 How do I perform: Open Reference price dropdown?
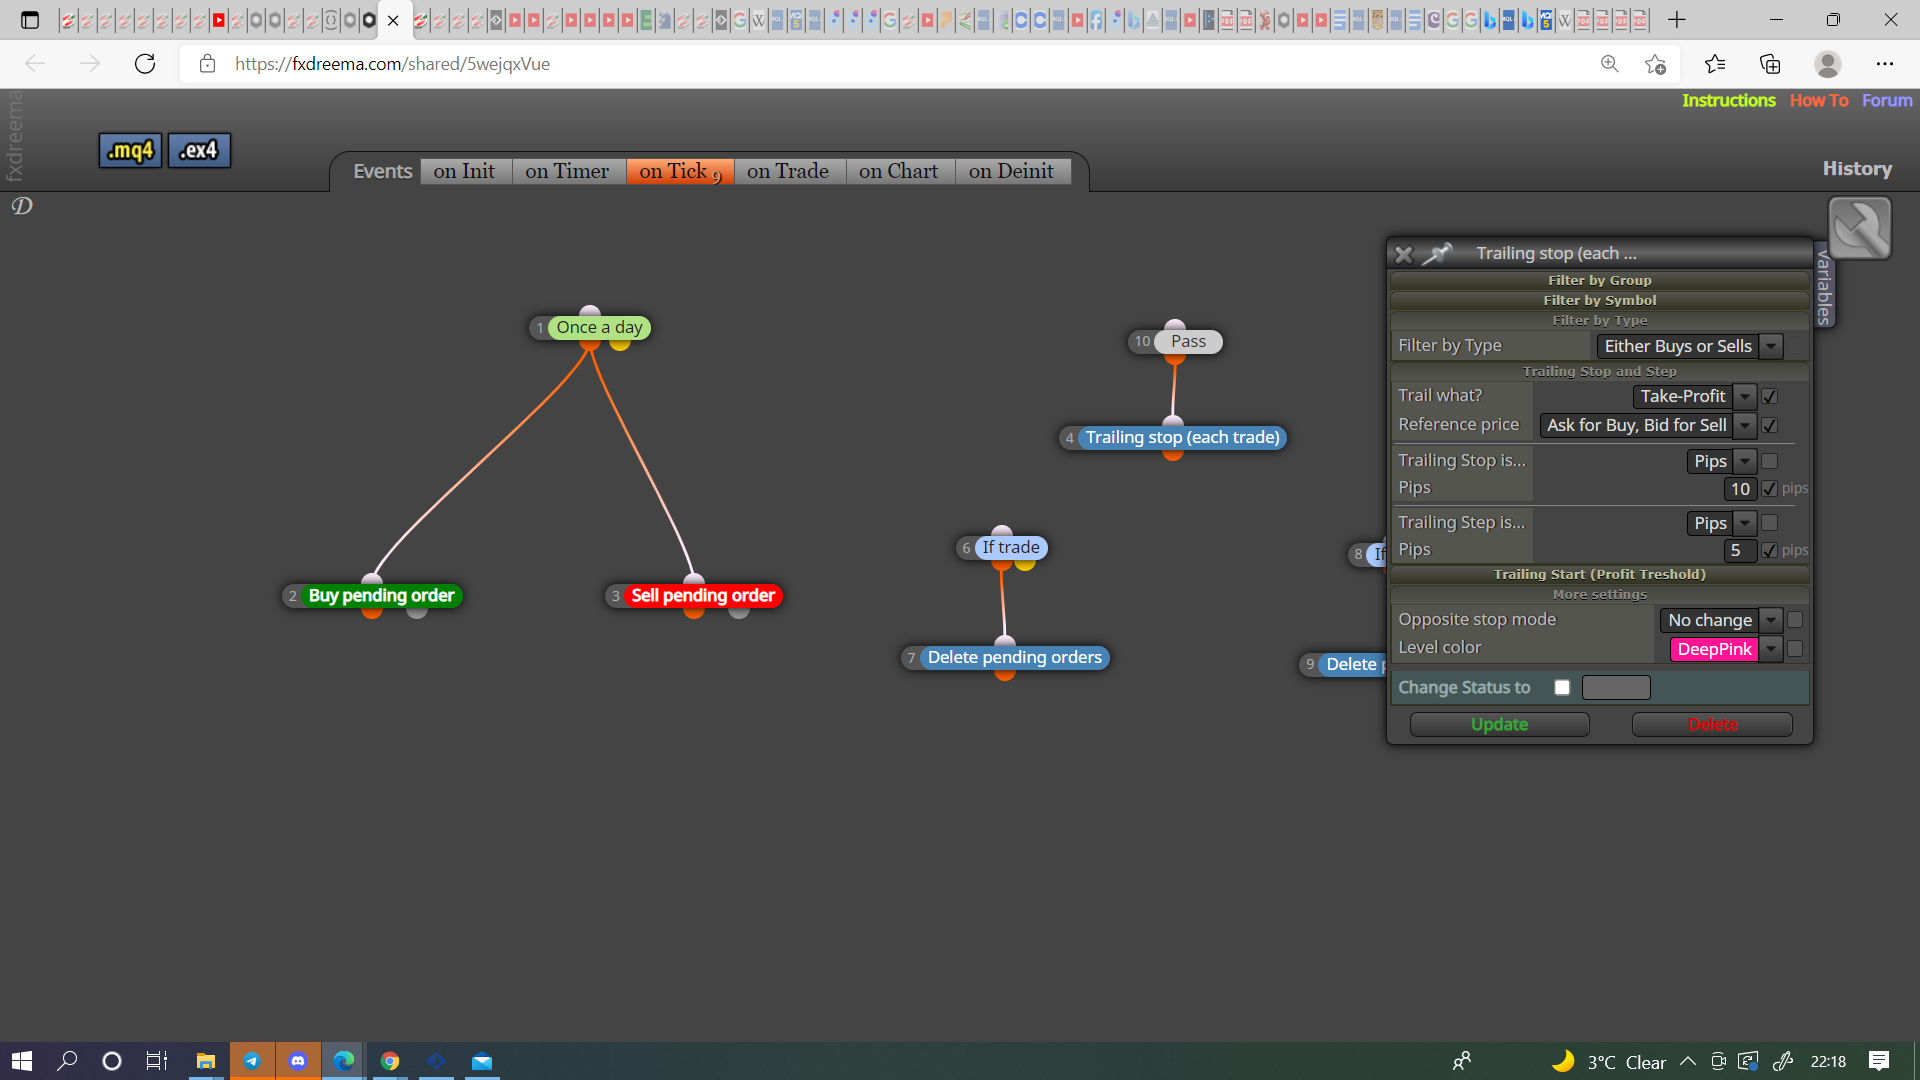point(1648,425)
